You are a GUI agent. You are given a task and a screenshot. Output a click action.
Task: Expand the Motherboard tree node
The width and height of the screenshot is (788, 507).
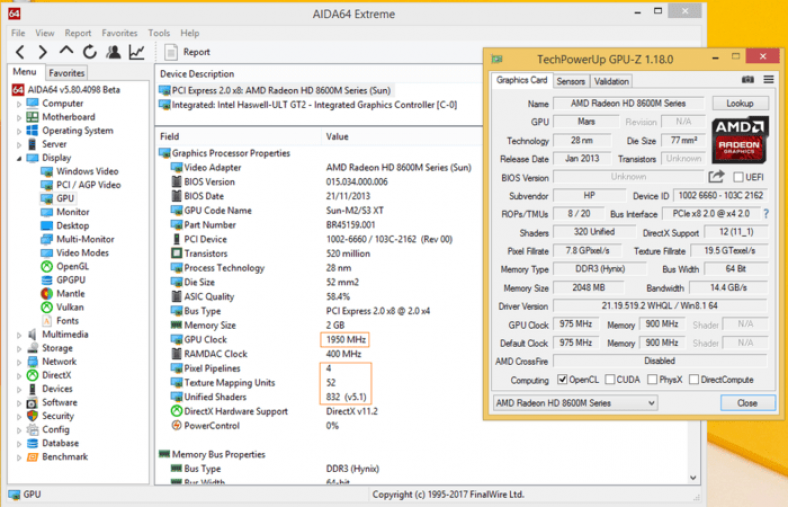19,118
